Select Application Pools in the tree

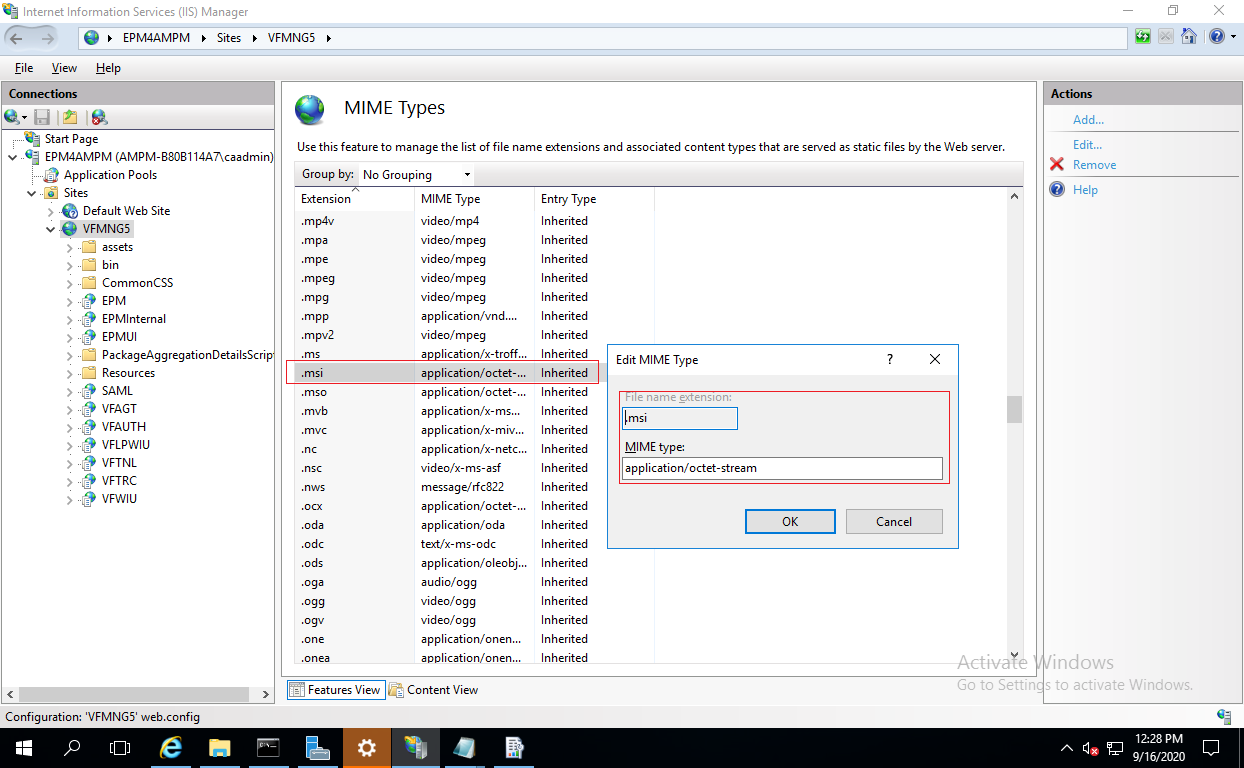110,175
